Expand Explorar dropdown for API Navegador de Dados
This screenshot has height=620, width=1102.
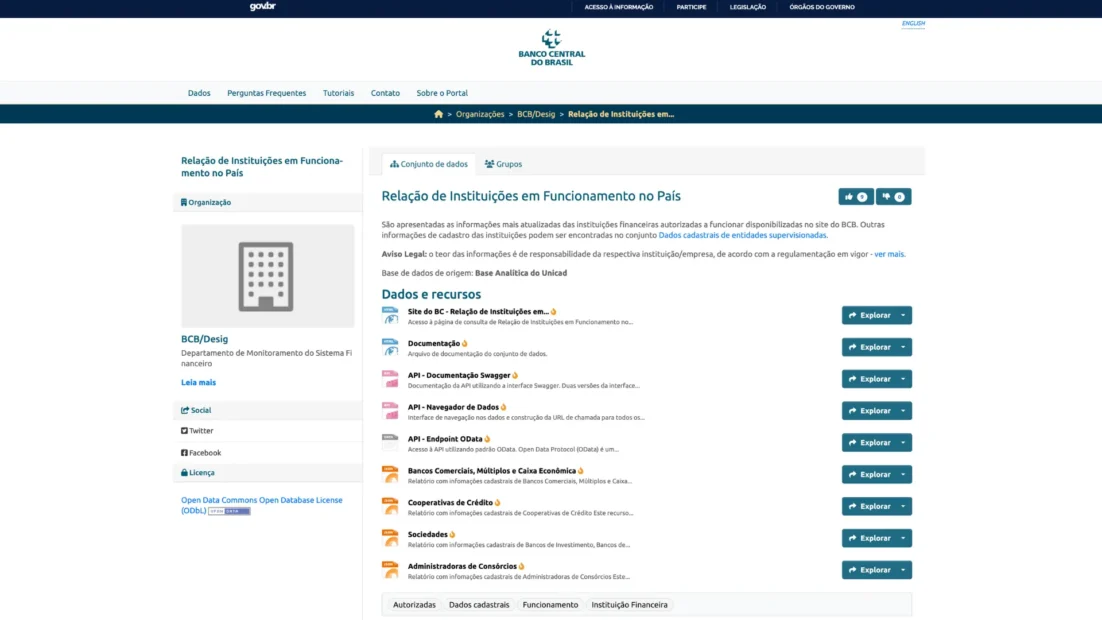point(904,411)
